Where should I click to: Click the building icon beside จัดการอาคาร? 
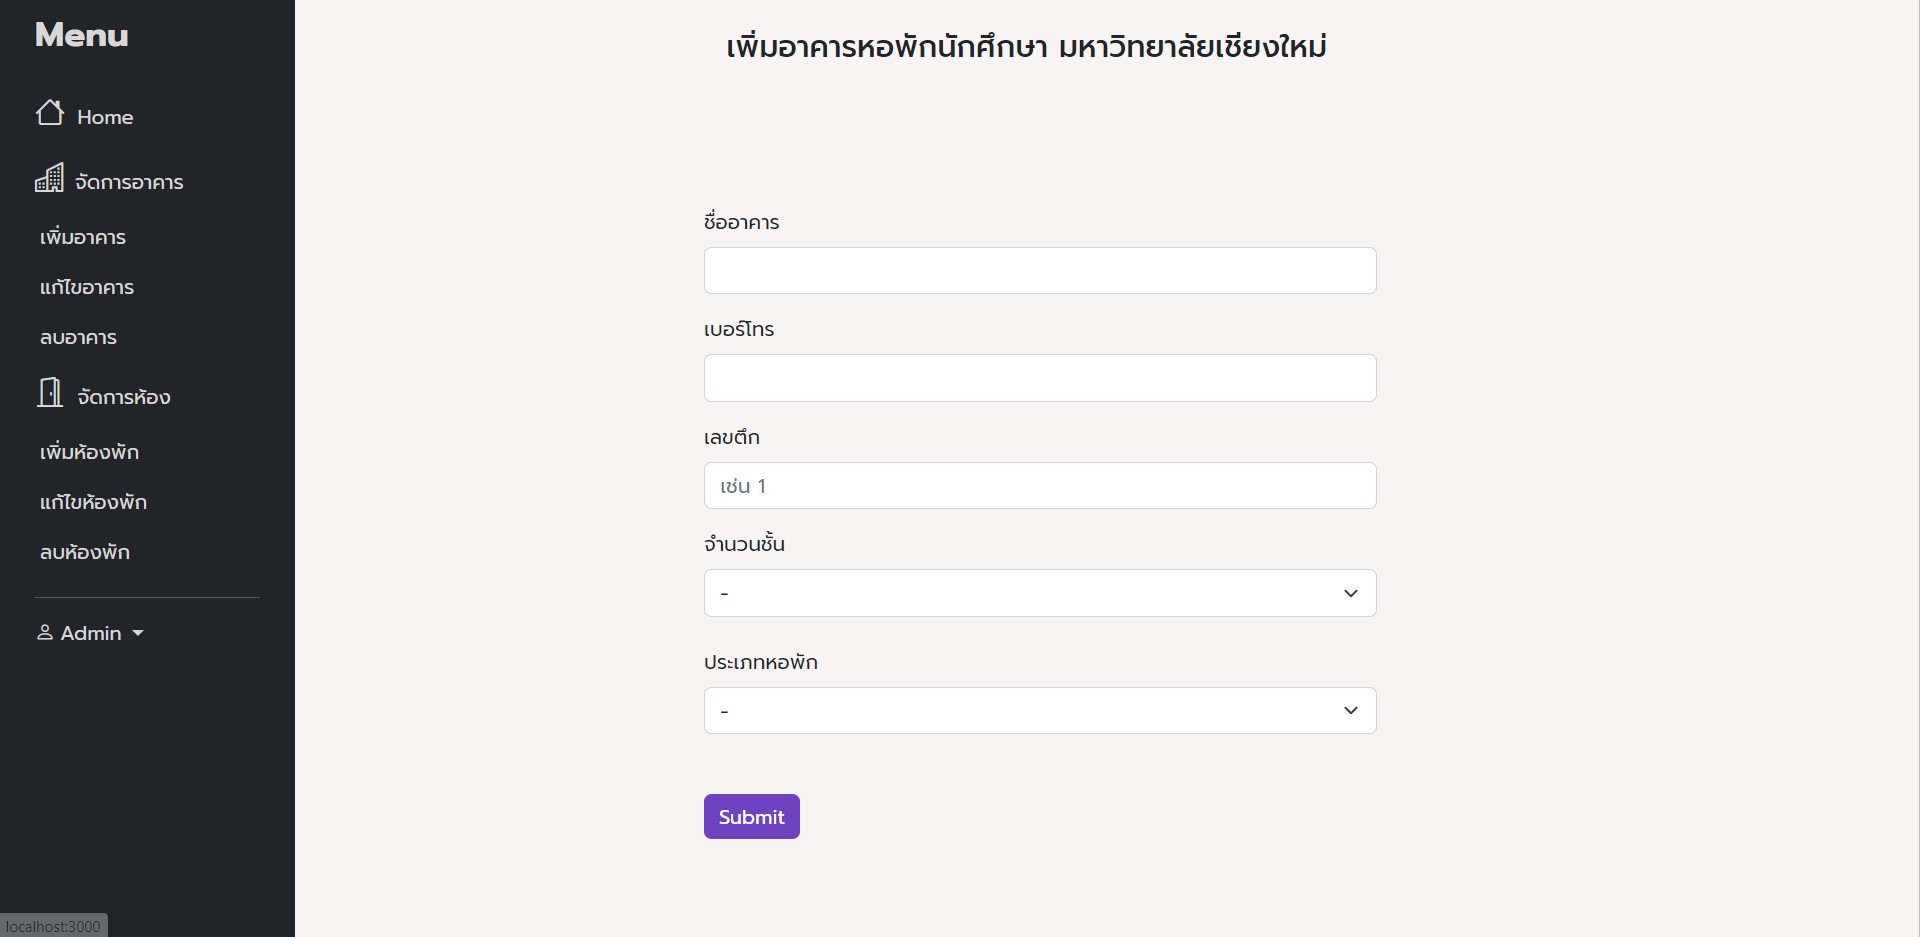(49, 179)
